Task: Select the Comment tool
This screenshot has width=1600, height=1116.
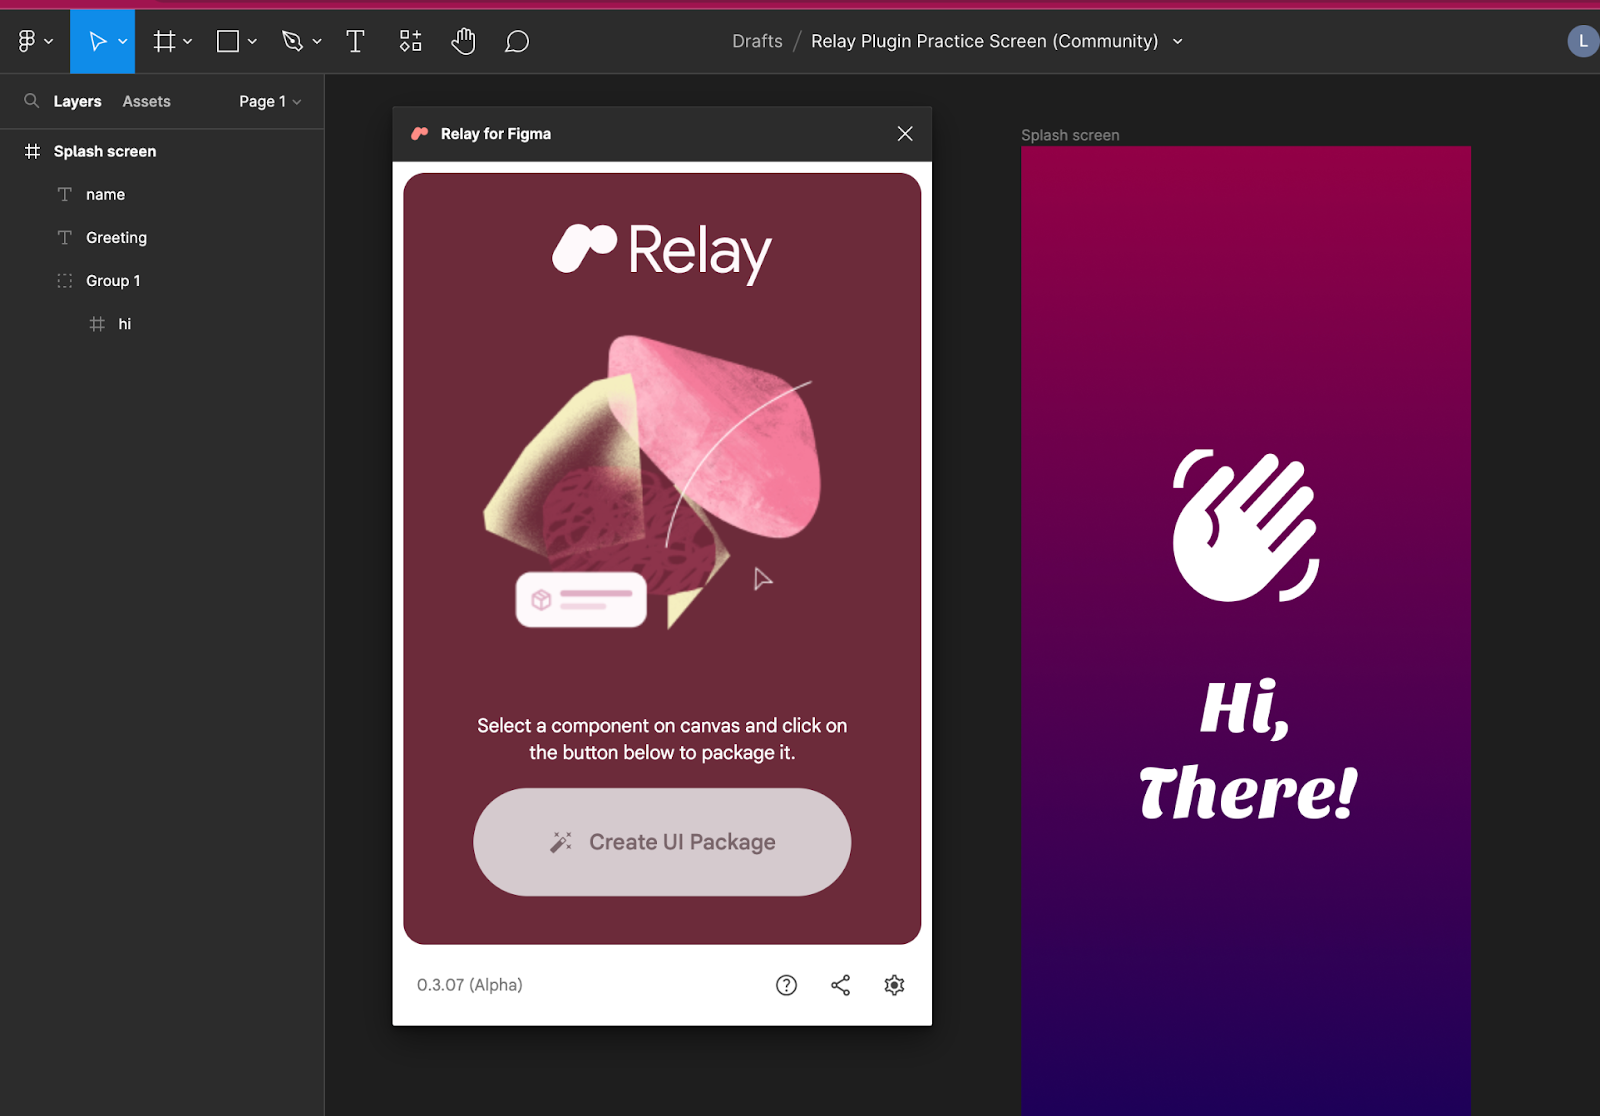Action: pyautogui.click(x=516, y=41)
